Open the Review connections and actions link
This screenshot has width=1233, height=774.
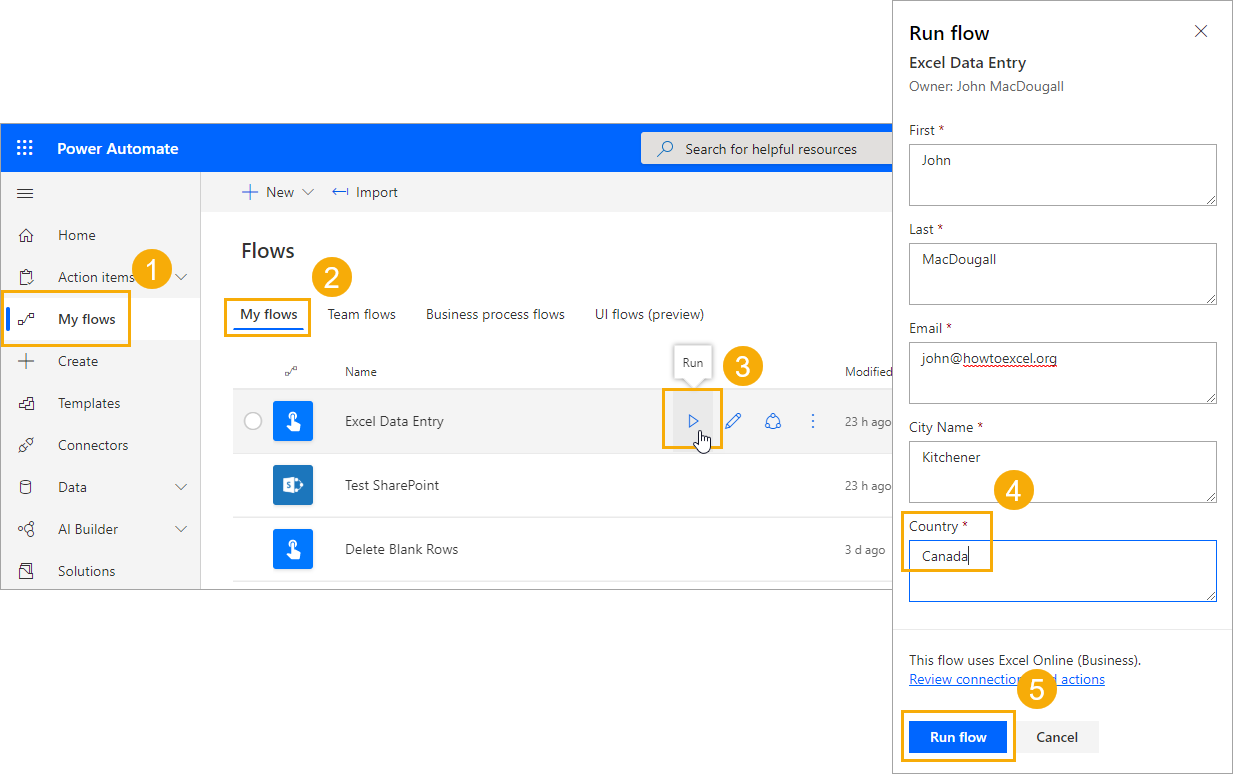[1007, 679]
